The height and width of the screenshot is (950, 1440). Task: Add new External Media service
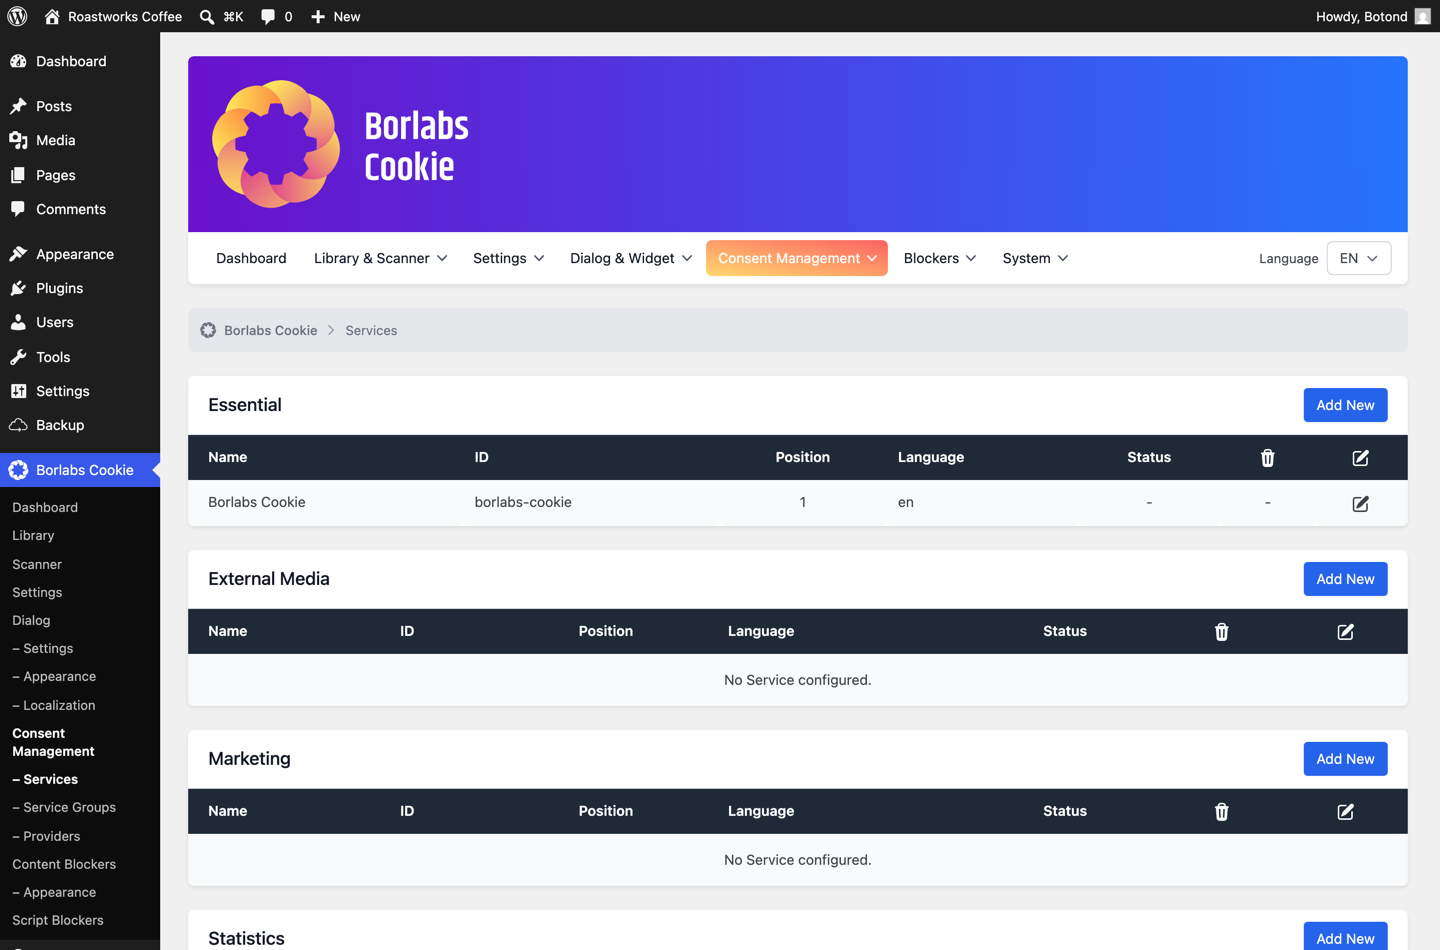(x=1345, y=579)
